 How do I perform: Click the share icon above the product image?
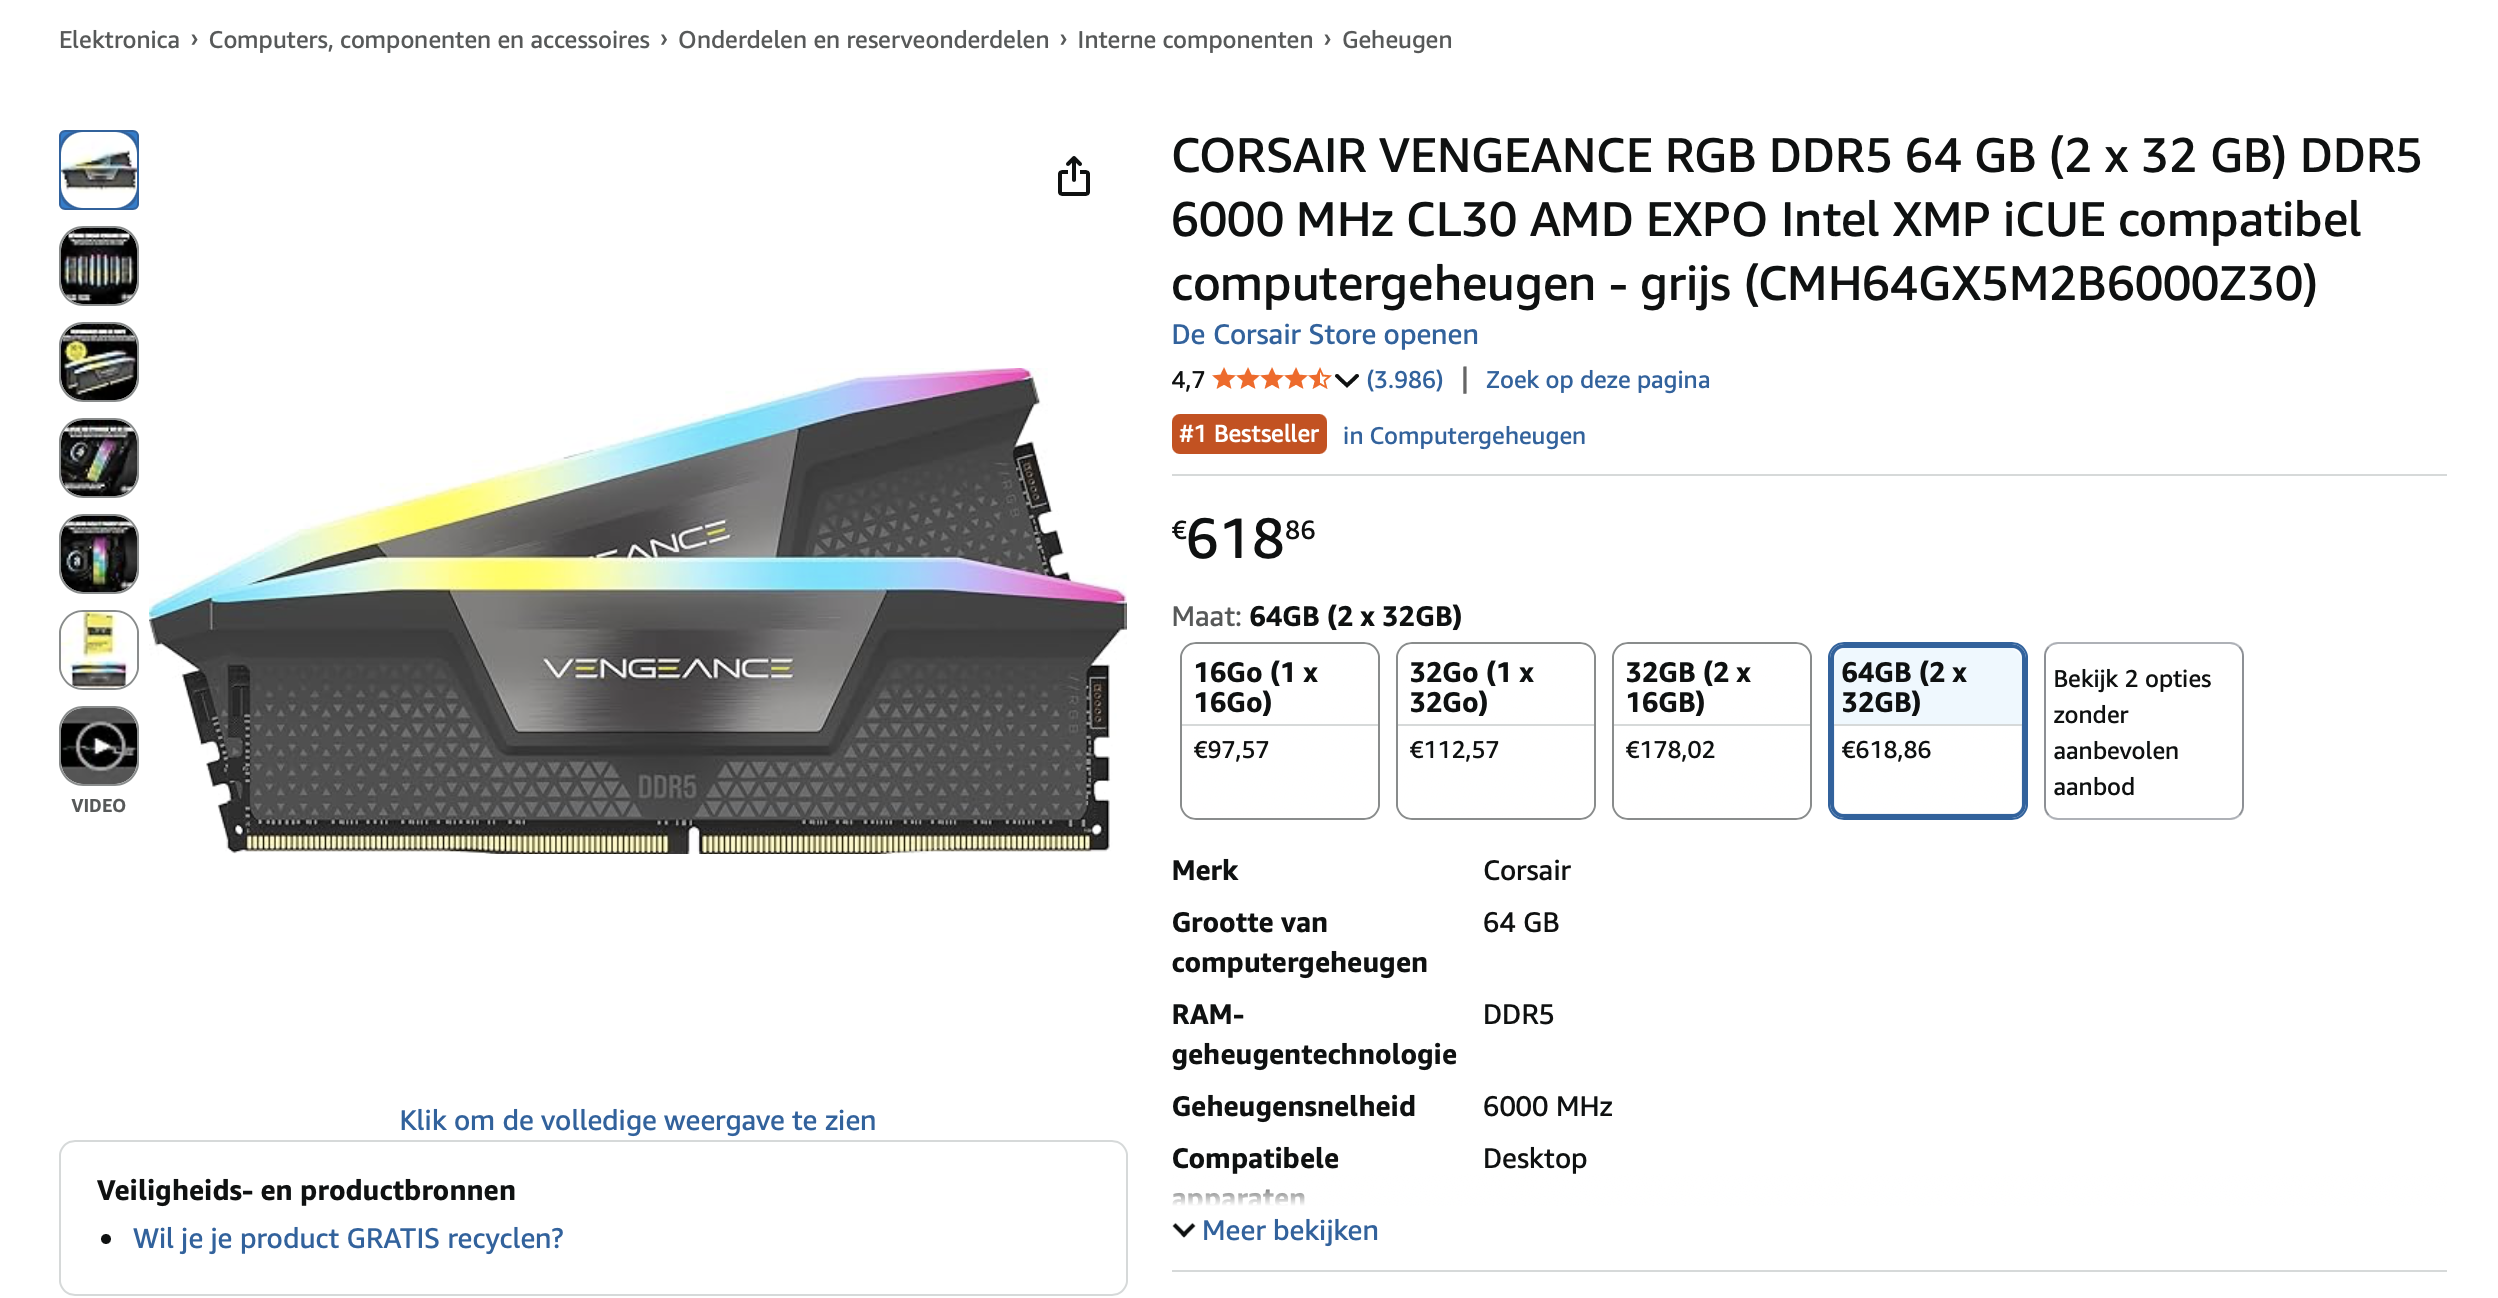click(x=1073, y=176)
